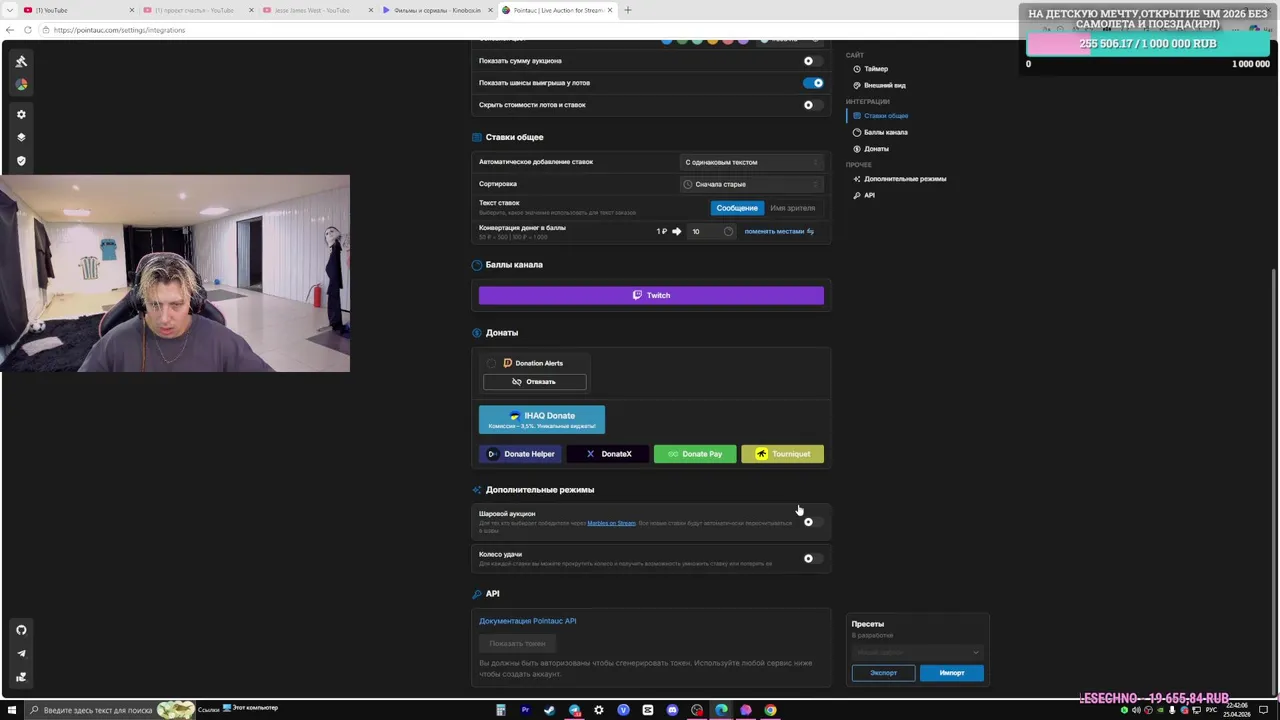Image resolution: width=1280 pixels, height=720 pixels.
Task: Open the presets dropdown under Пресеты
Action: click(x=918, y=652)
